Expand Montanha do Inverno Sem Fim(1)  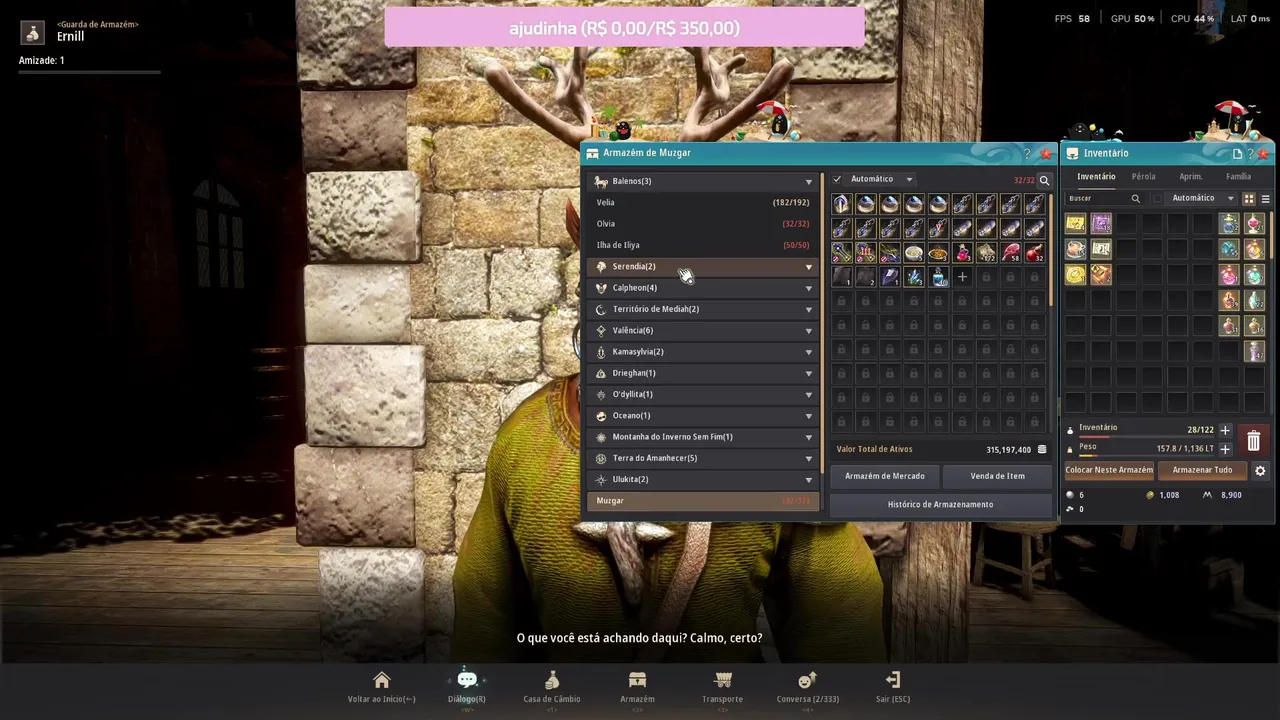pos(703,437)
